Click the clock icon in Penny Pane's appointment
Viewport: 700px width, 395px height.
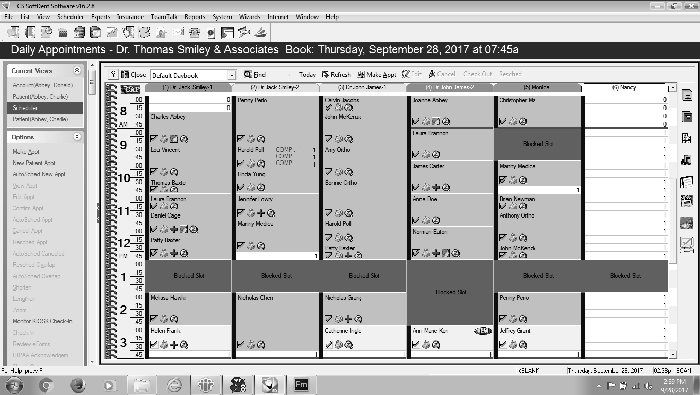(523, 319)
